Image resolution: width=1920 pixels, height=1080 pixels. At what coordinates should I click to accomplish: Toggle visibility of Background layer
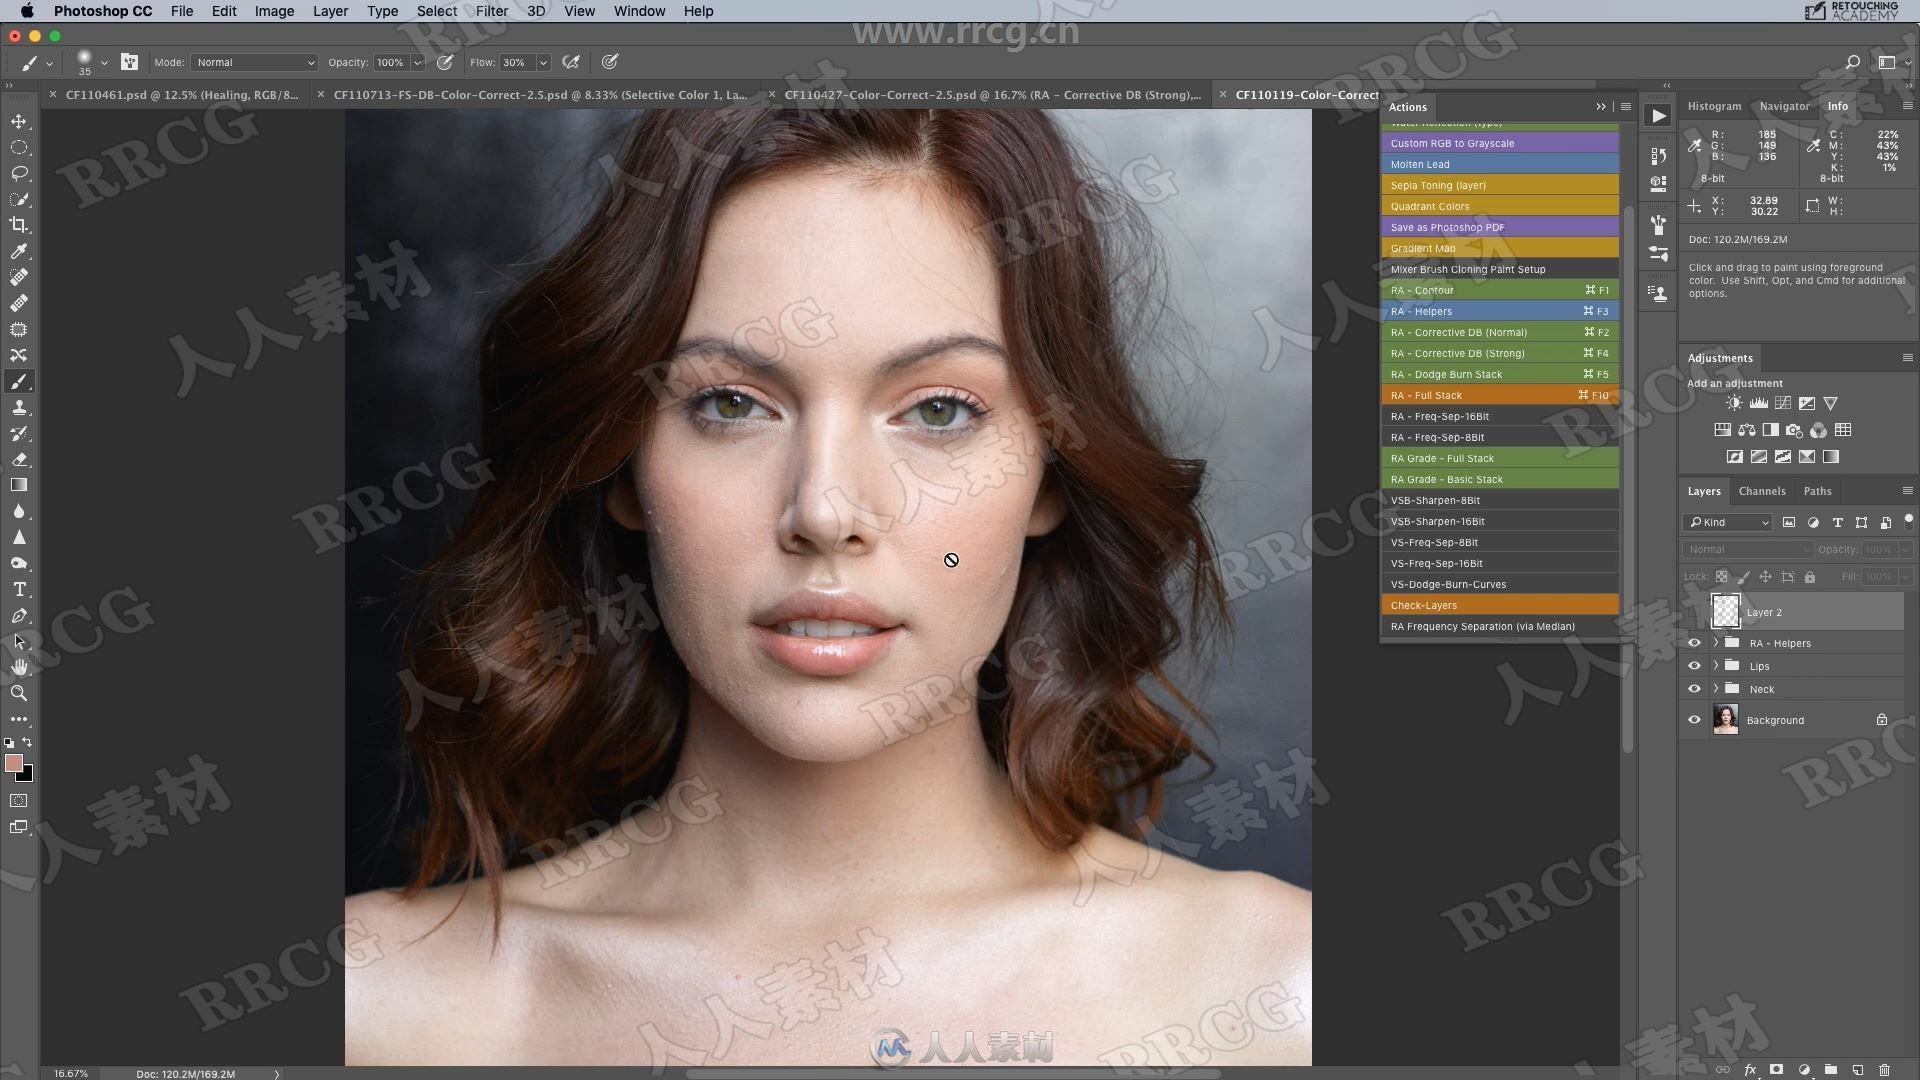click(x=1693, y=719)
